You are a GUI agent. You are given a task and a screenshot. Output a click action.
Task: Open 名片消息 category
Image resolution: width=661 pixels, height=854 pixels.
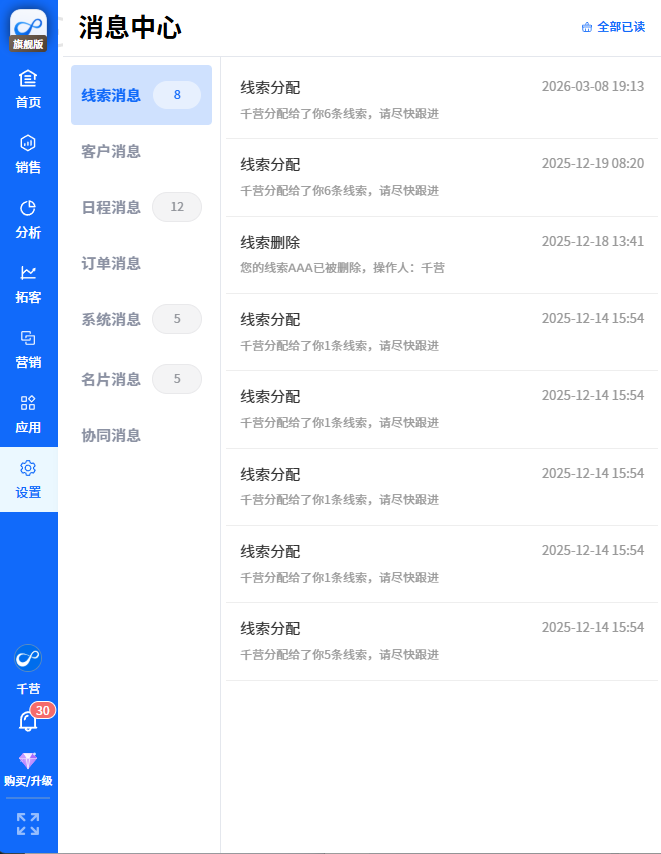click(x=111, y=379)
